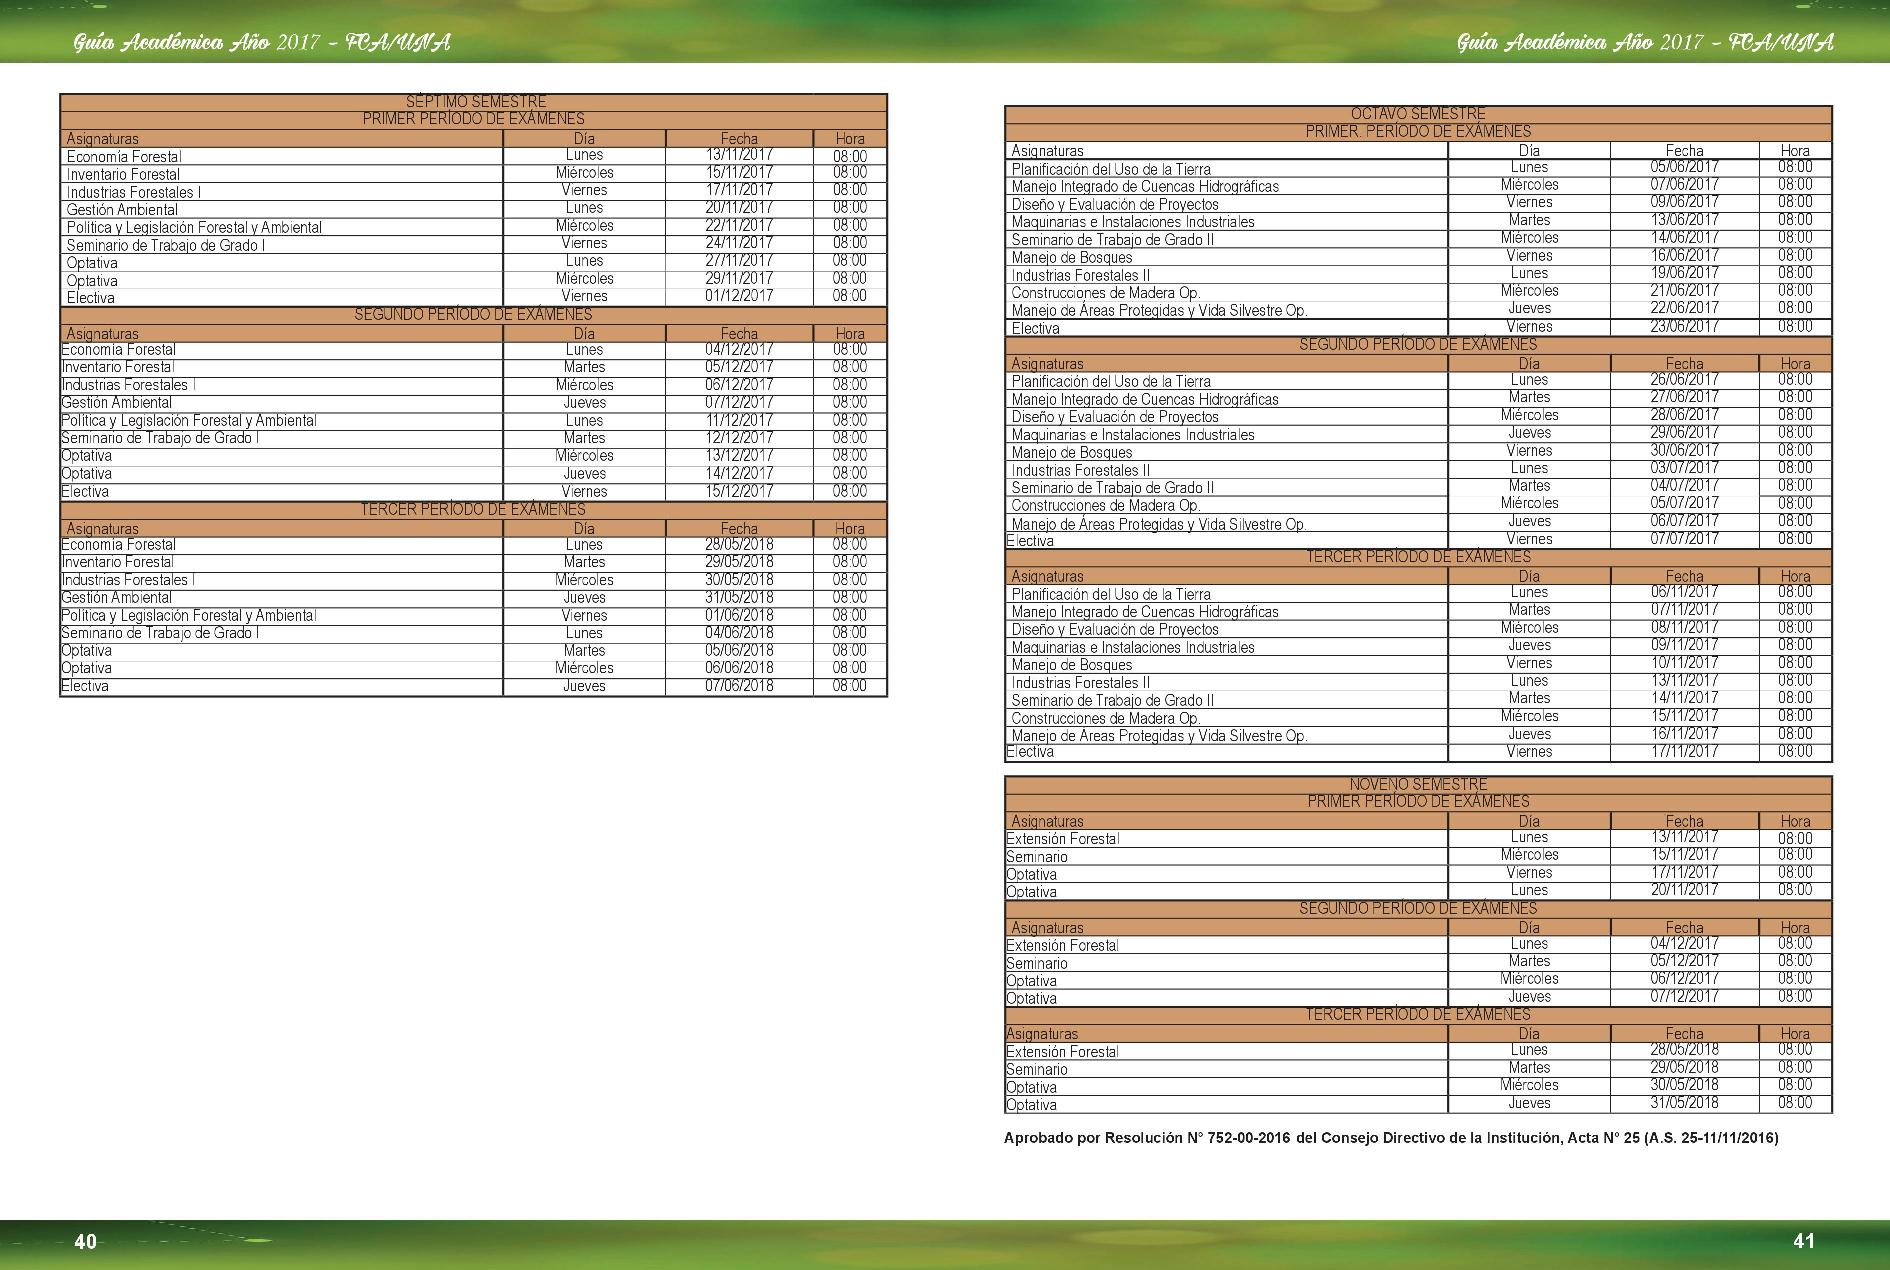Click the date 29/06/2017
This screenshot has height=1270, width=1890.
click(1684, 433)
